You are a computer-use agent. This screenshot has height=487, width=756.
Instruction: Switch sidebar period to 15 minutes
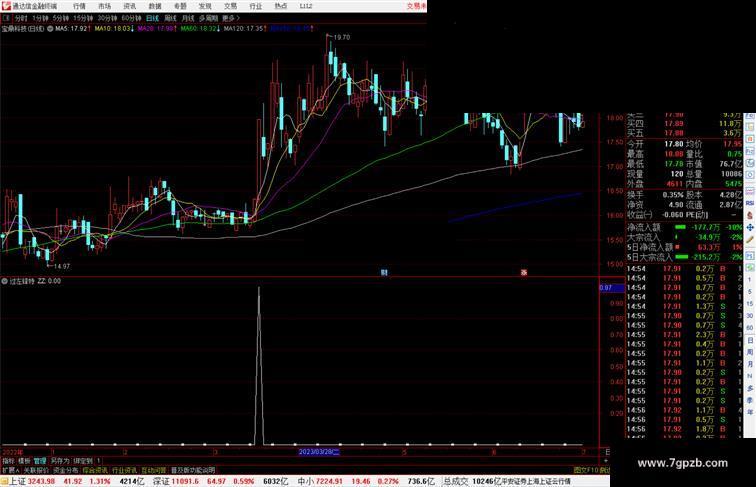[750, 304]
